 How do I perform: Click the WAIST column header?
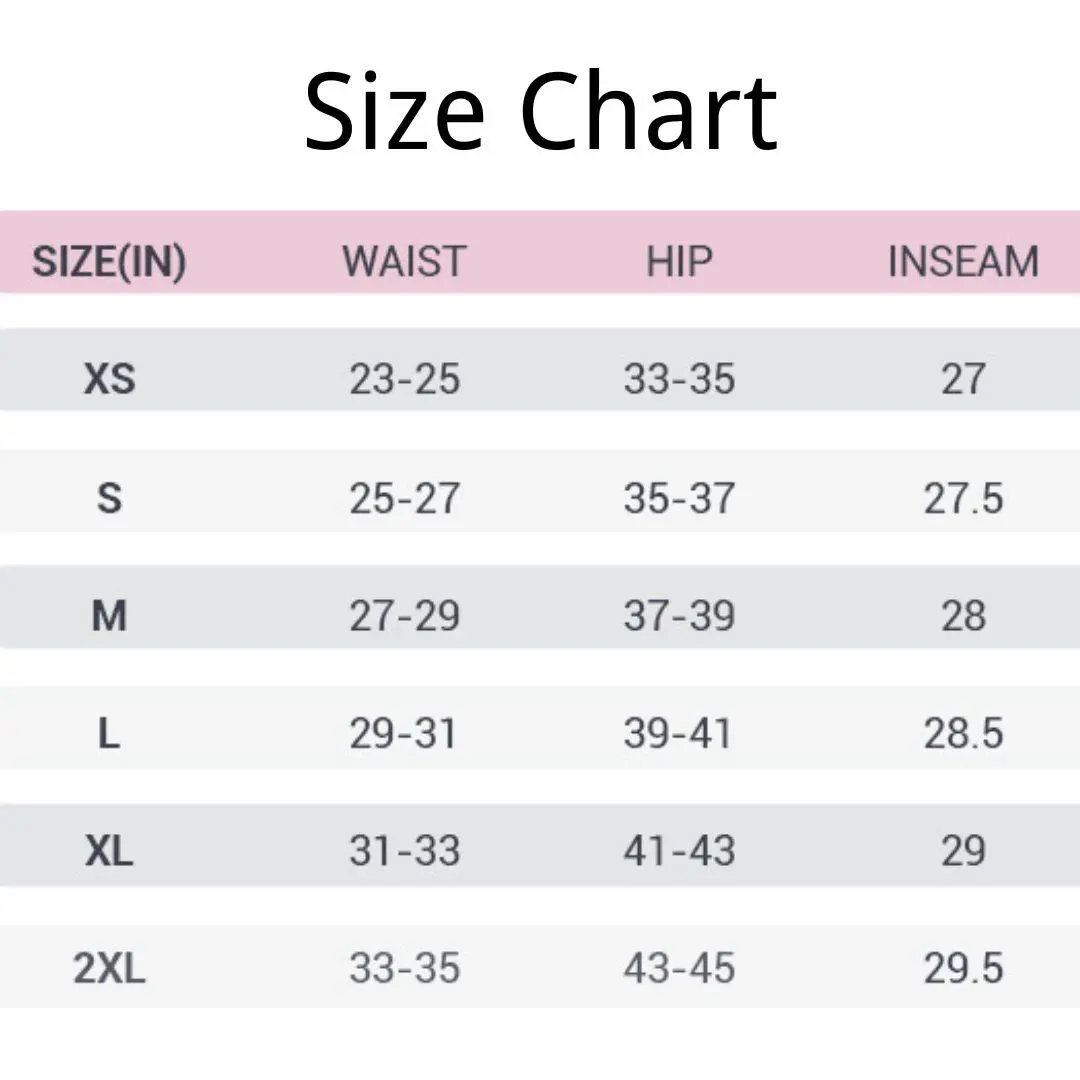click(x=405, y=262)
